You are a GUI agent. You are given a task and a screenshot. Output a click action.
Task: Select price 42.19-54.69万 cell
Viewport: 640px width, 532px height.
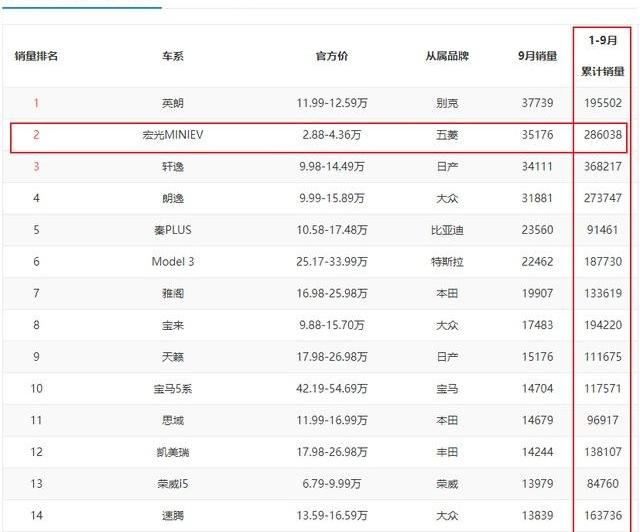coord(332,389)
